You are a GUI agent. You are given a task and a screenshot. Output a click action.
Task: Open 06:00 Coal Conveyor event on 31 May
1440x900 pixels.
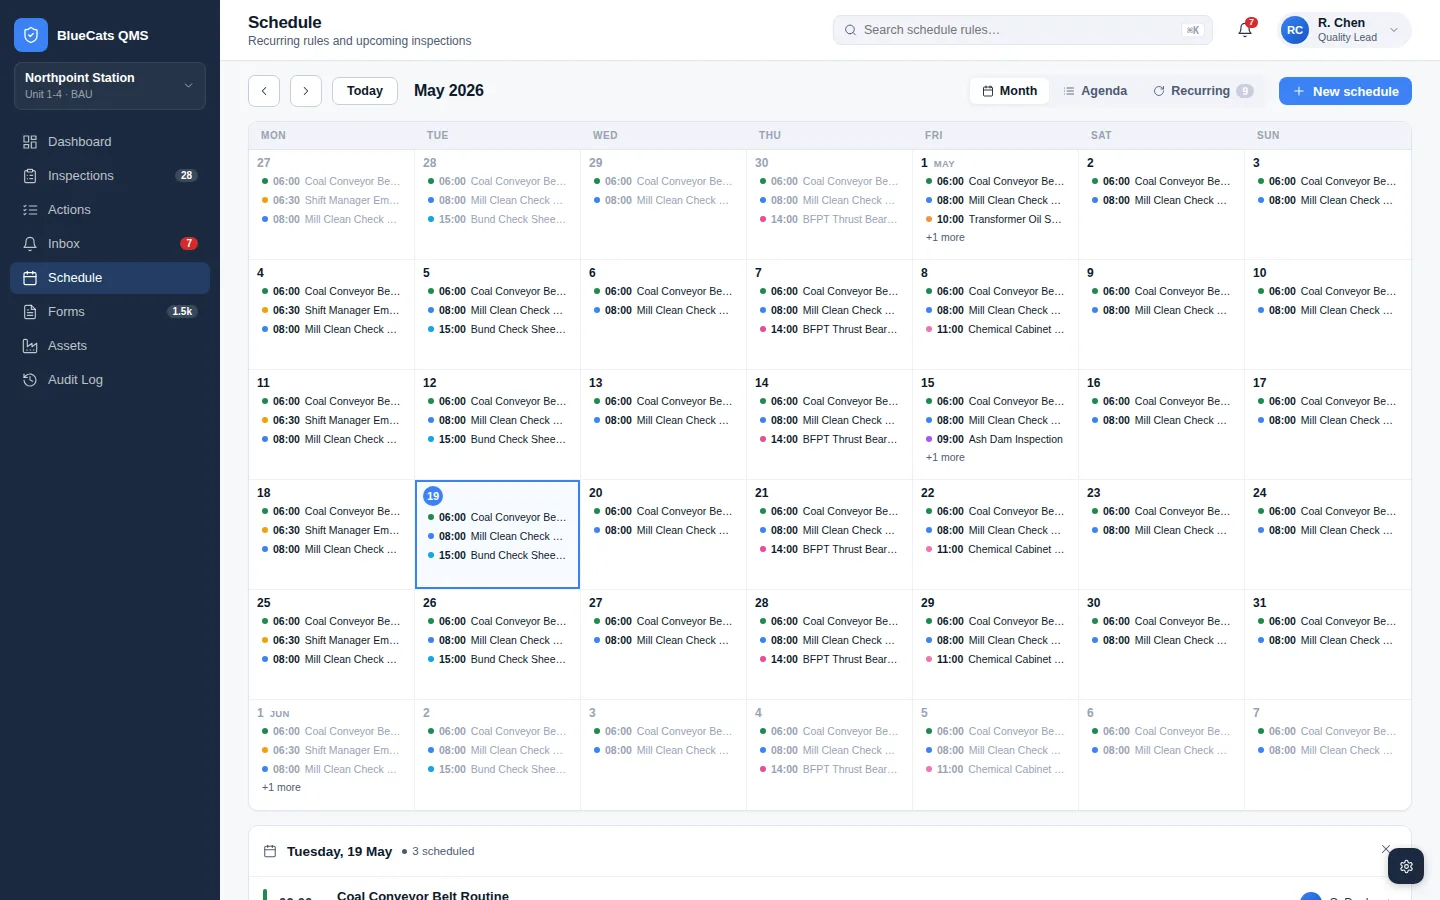tap(1327, 621)
